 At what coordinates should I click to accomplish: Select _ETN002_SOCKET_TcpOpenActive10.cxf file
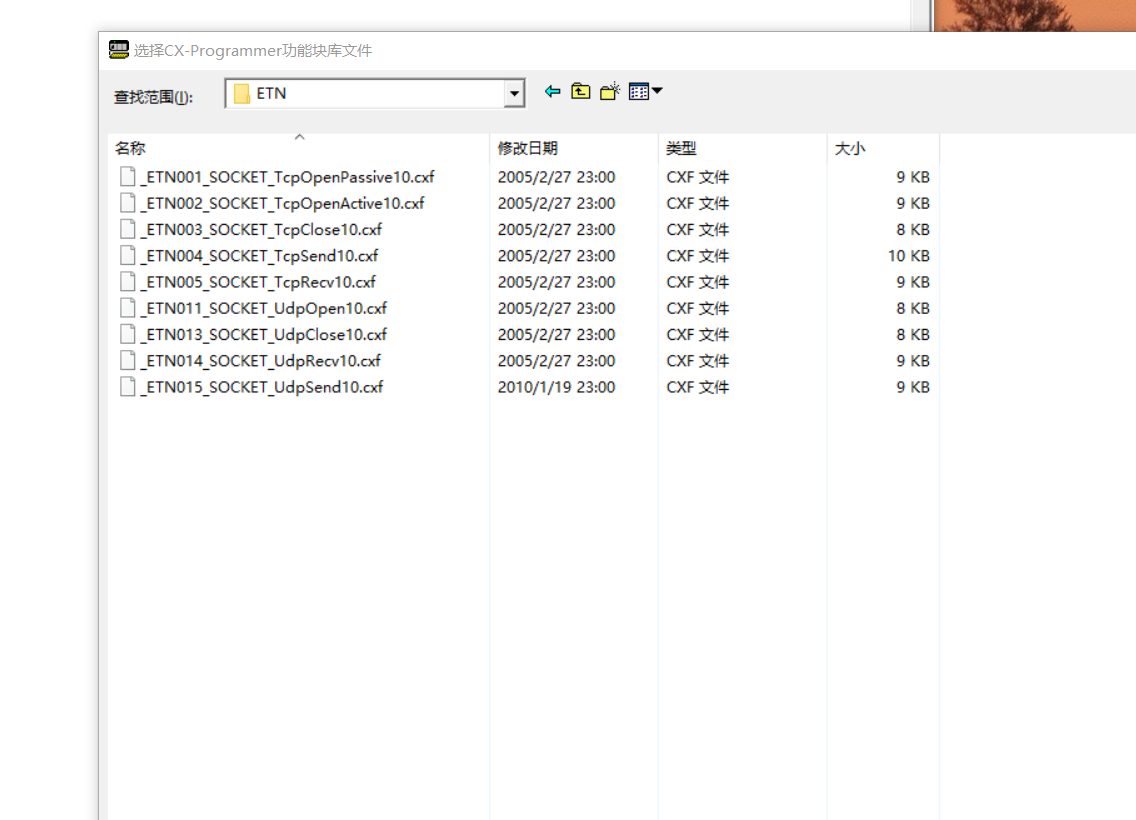(x=282, y=203)
